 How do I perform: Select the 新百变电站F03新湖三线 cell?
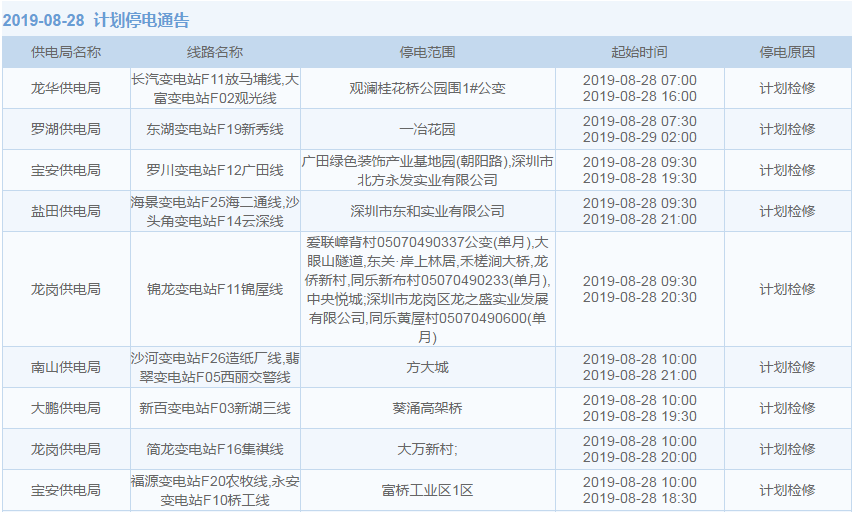(x=215, y=408)
